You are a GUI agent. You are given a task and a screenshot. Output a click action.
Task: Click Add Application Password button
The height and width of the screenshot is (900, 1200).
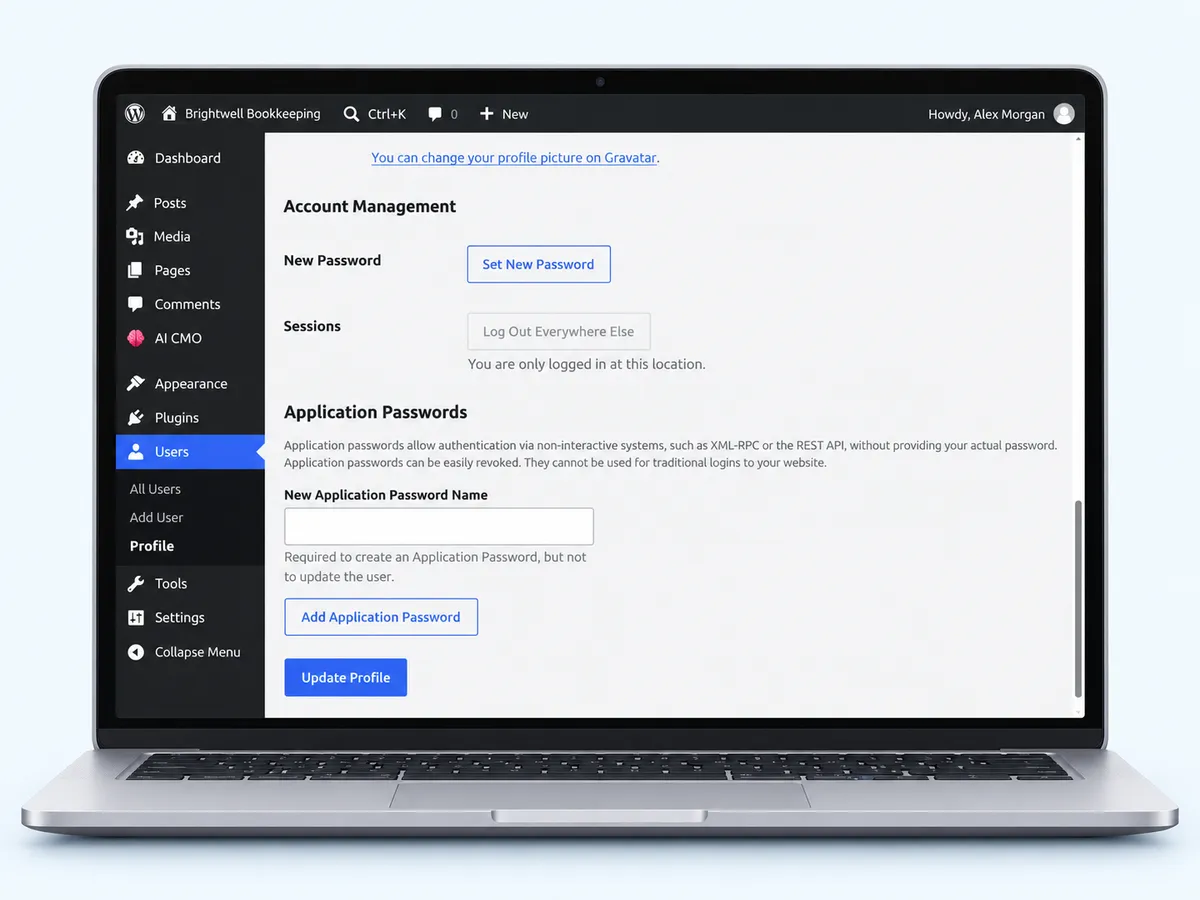pos(381,617)
